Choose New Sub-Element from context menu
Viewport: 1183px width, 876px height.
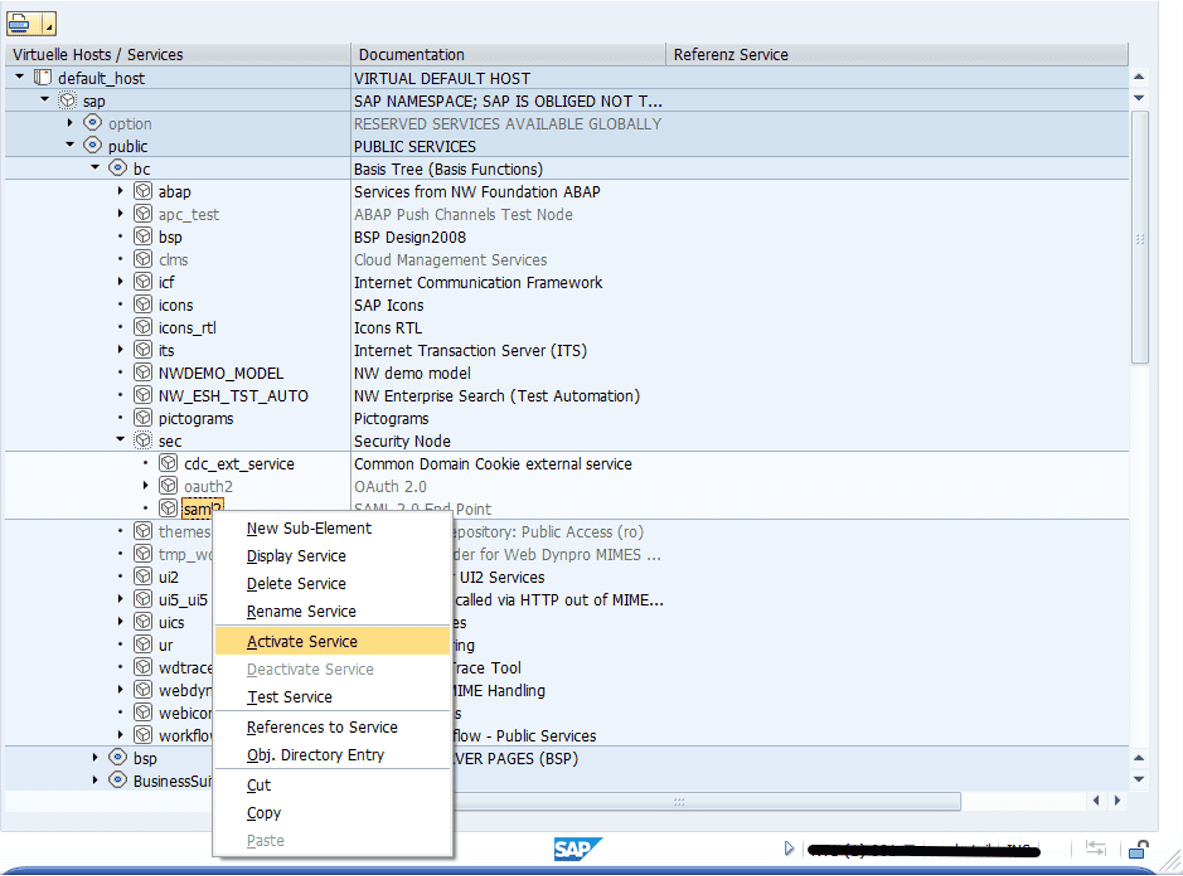[309, 528]
